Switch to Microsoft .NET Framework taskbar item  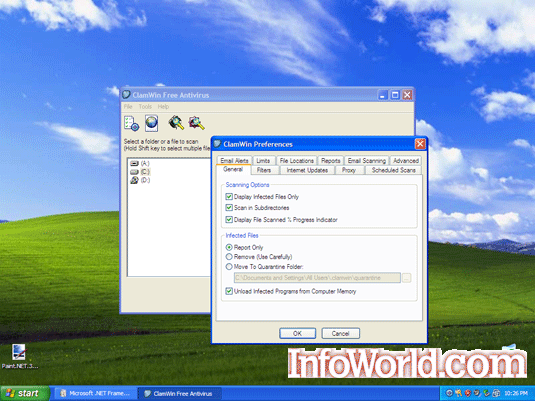95,393
